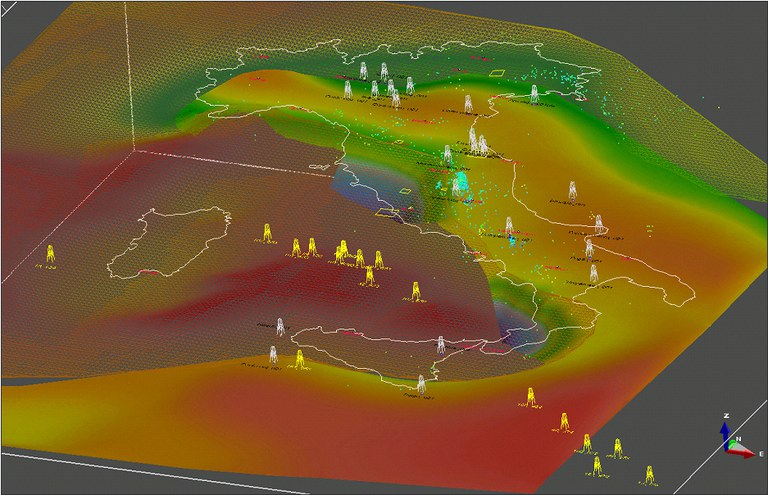
Task: Pick the white marker on Italy's heel
Action: point(594,273)
